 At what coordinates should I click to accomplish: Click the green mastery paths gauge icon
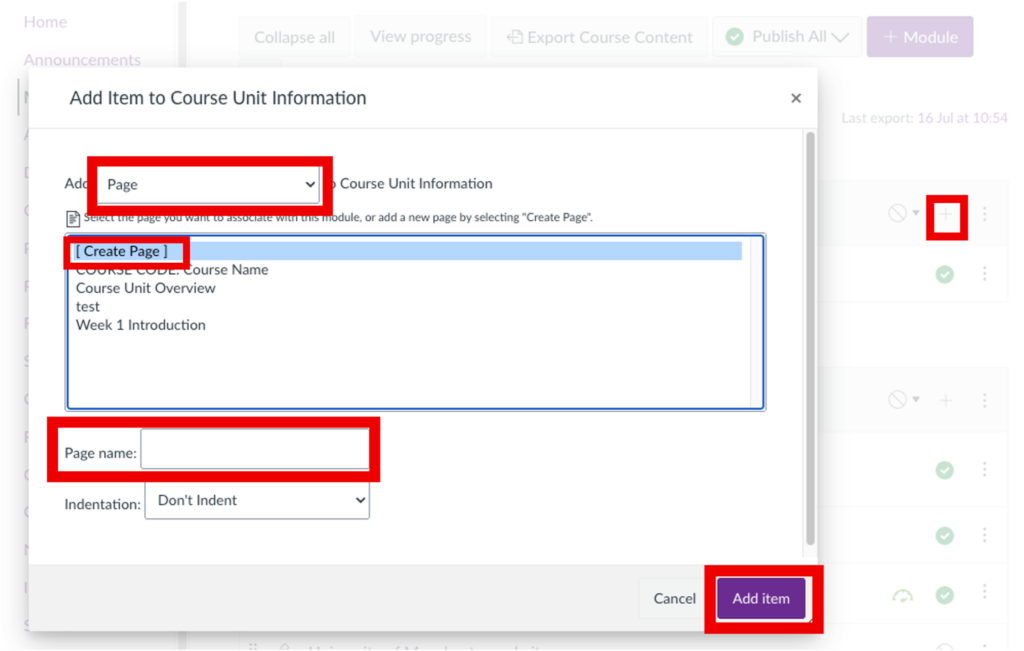(x=903, y=596)
